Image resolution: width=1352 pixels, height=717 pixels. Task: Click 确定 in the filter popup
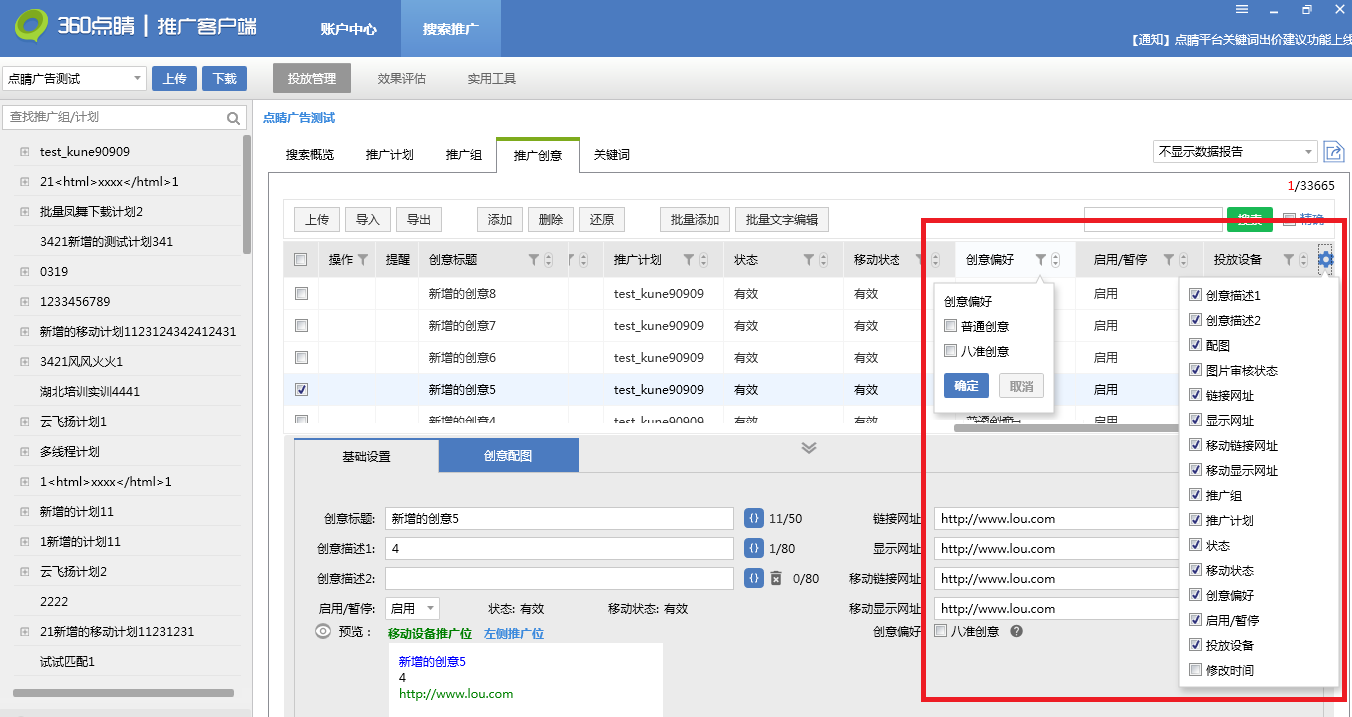click(965, 386)
